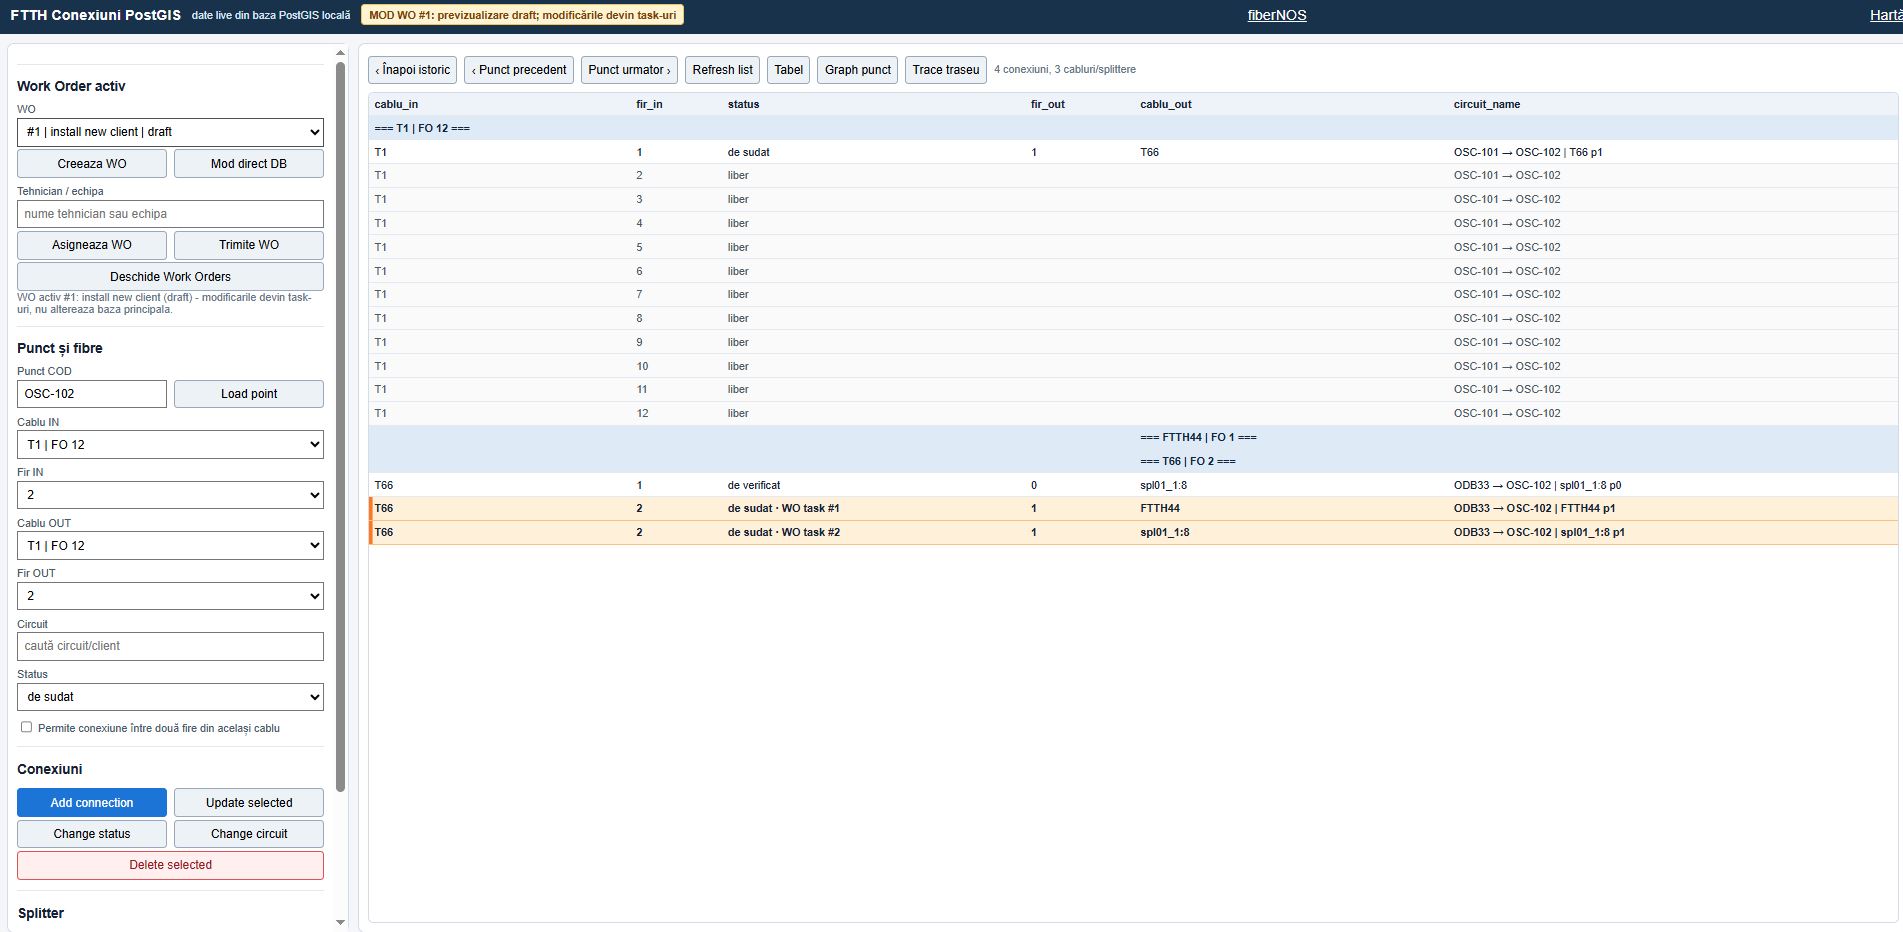Go to Punct precedent
The image size is (1903, 932).
pos(519,70)
